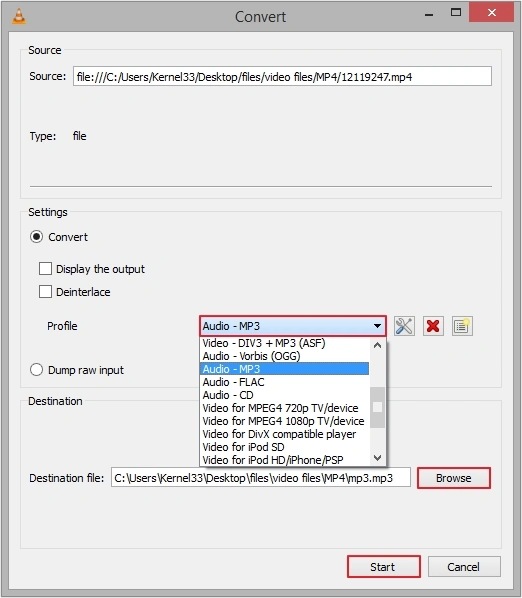The image size is (522, 598).
Task: Collapse the Profile dropdown arrow
Action: click(x=377, y=326)
